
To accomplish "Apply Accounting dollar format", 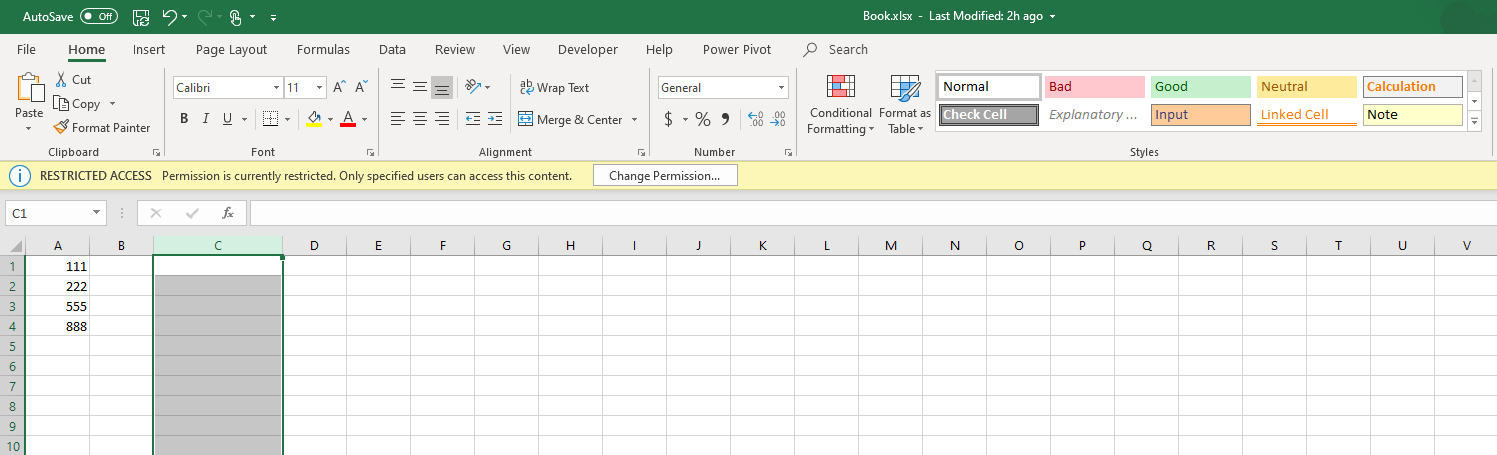I will [668, 119].
